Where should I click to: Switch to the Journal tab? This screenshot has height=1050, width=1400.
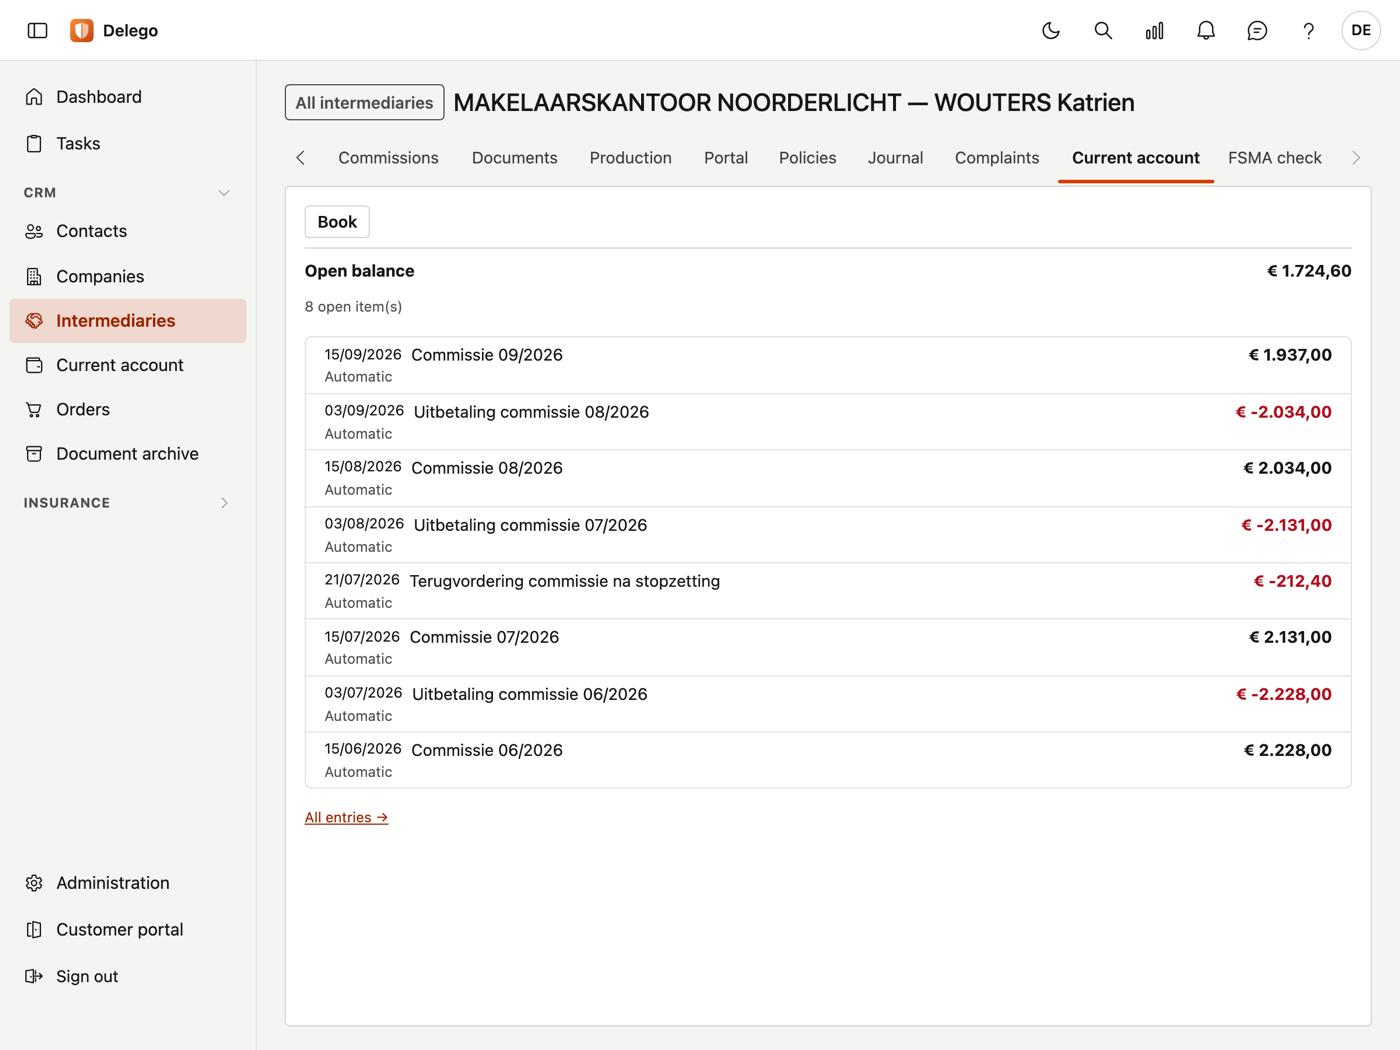pos(896,158)
